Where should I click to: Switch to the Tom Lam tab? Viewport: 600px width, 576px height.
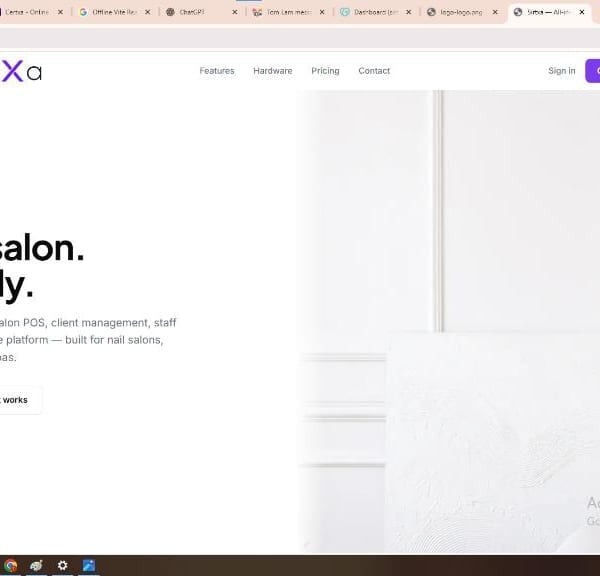click(289, 12)
